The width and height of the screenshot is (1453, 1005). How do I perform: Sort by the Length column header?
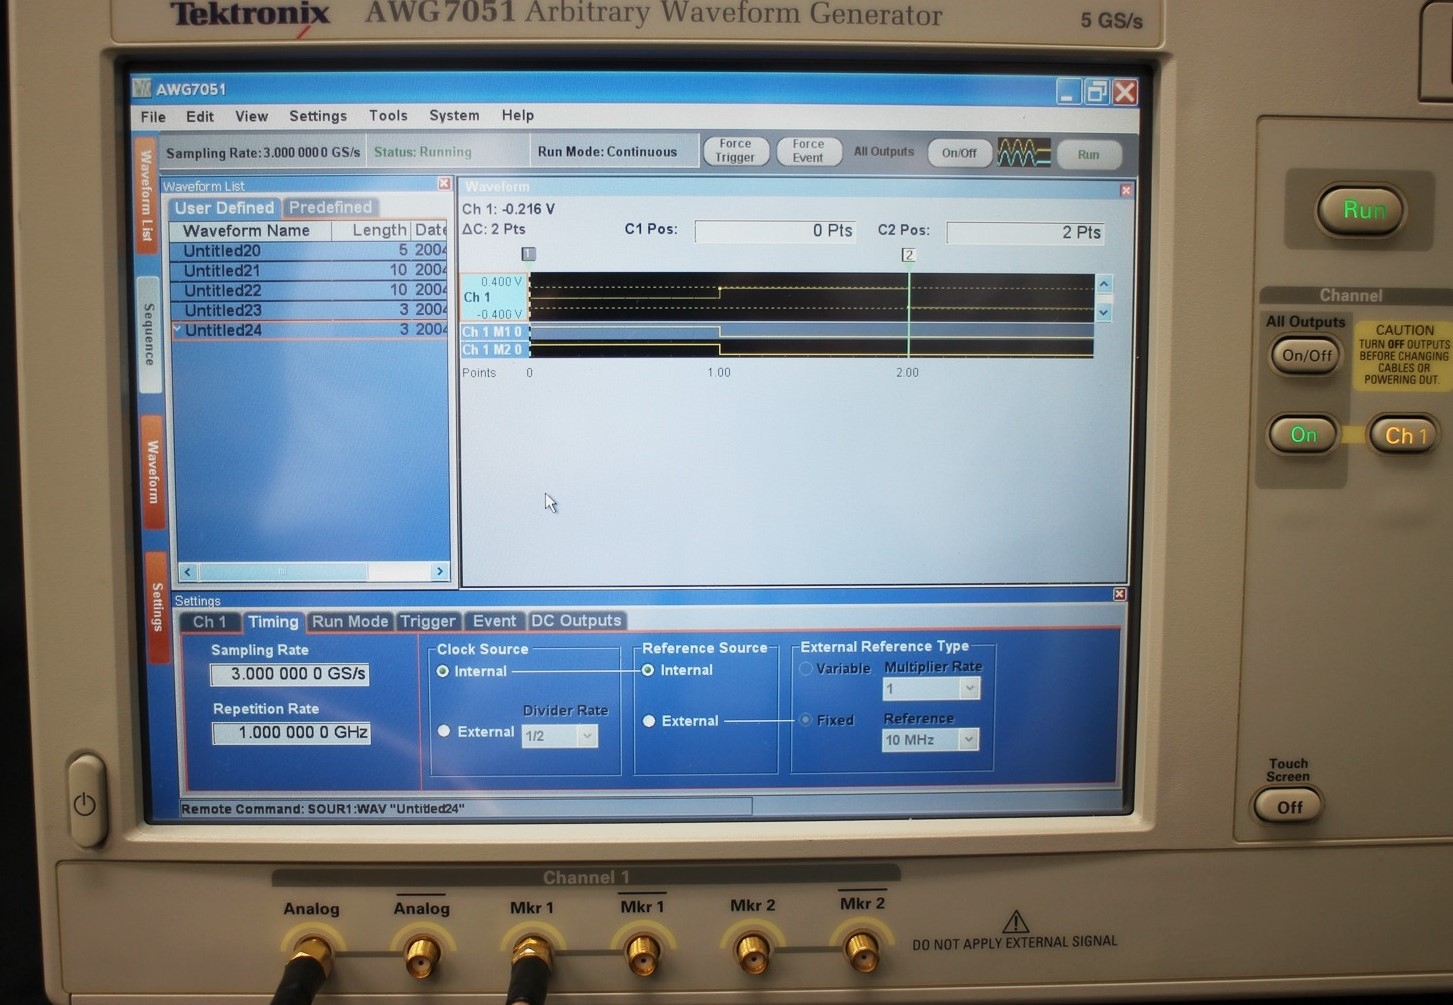click(371, 230)
